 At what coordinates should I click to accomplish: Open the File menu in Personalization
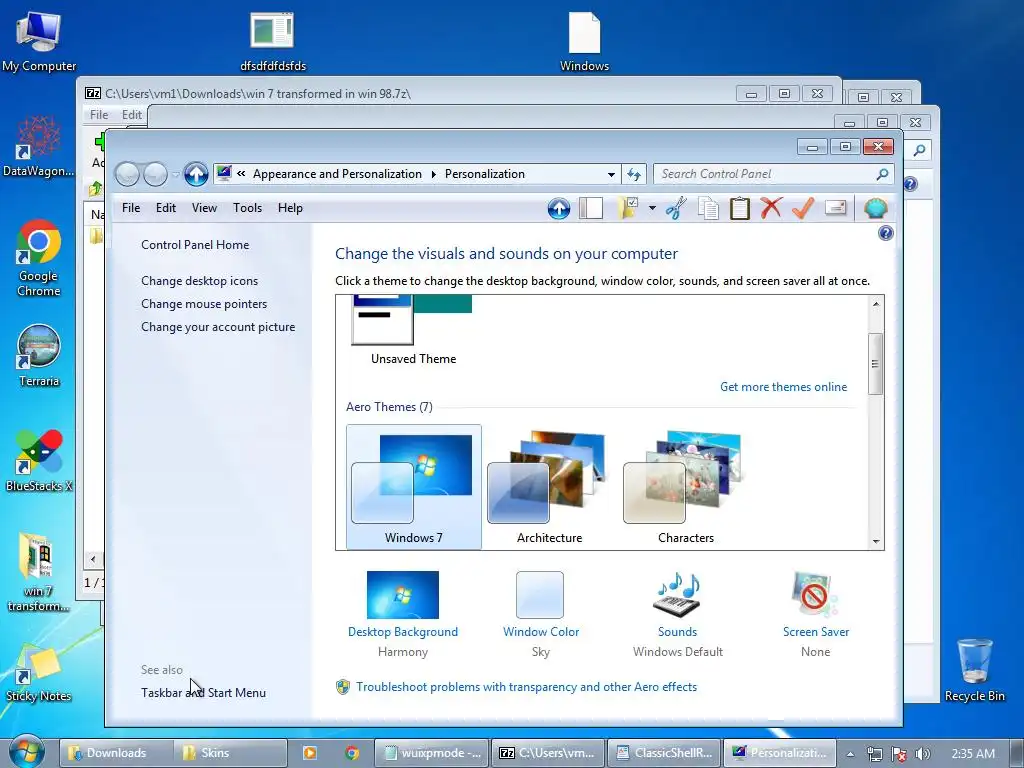point(131,208)
